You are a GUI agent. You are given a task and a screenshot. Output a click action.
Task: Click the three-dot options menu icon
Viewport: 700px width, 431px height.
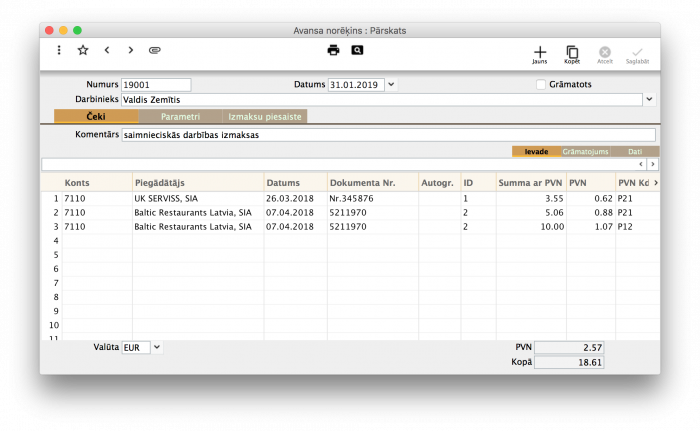59,50
